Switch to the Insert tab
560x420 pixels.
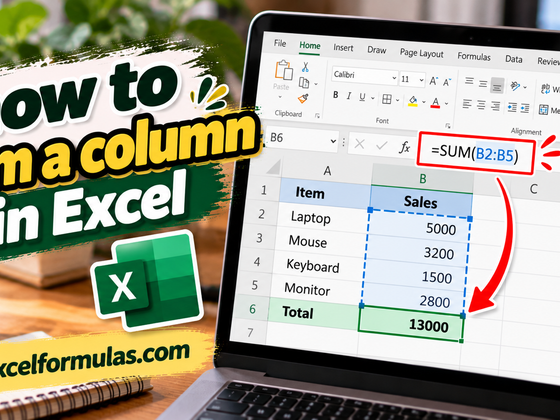[343, 48]
